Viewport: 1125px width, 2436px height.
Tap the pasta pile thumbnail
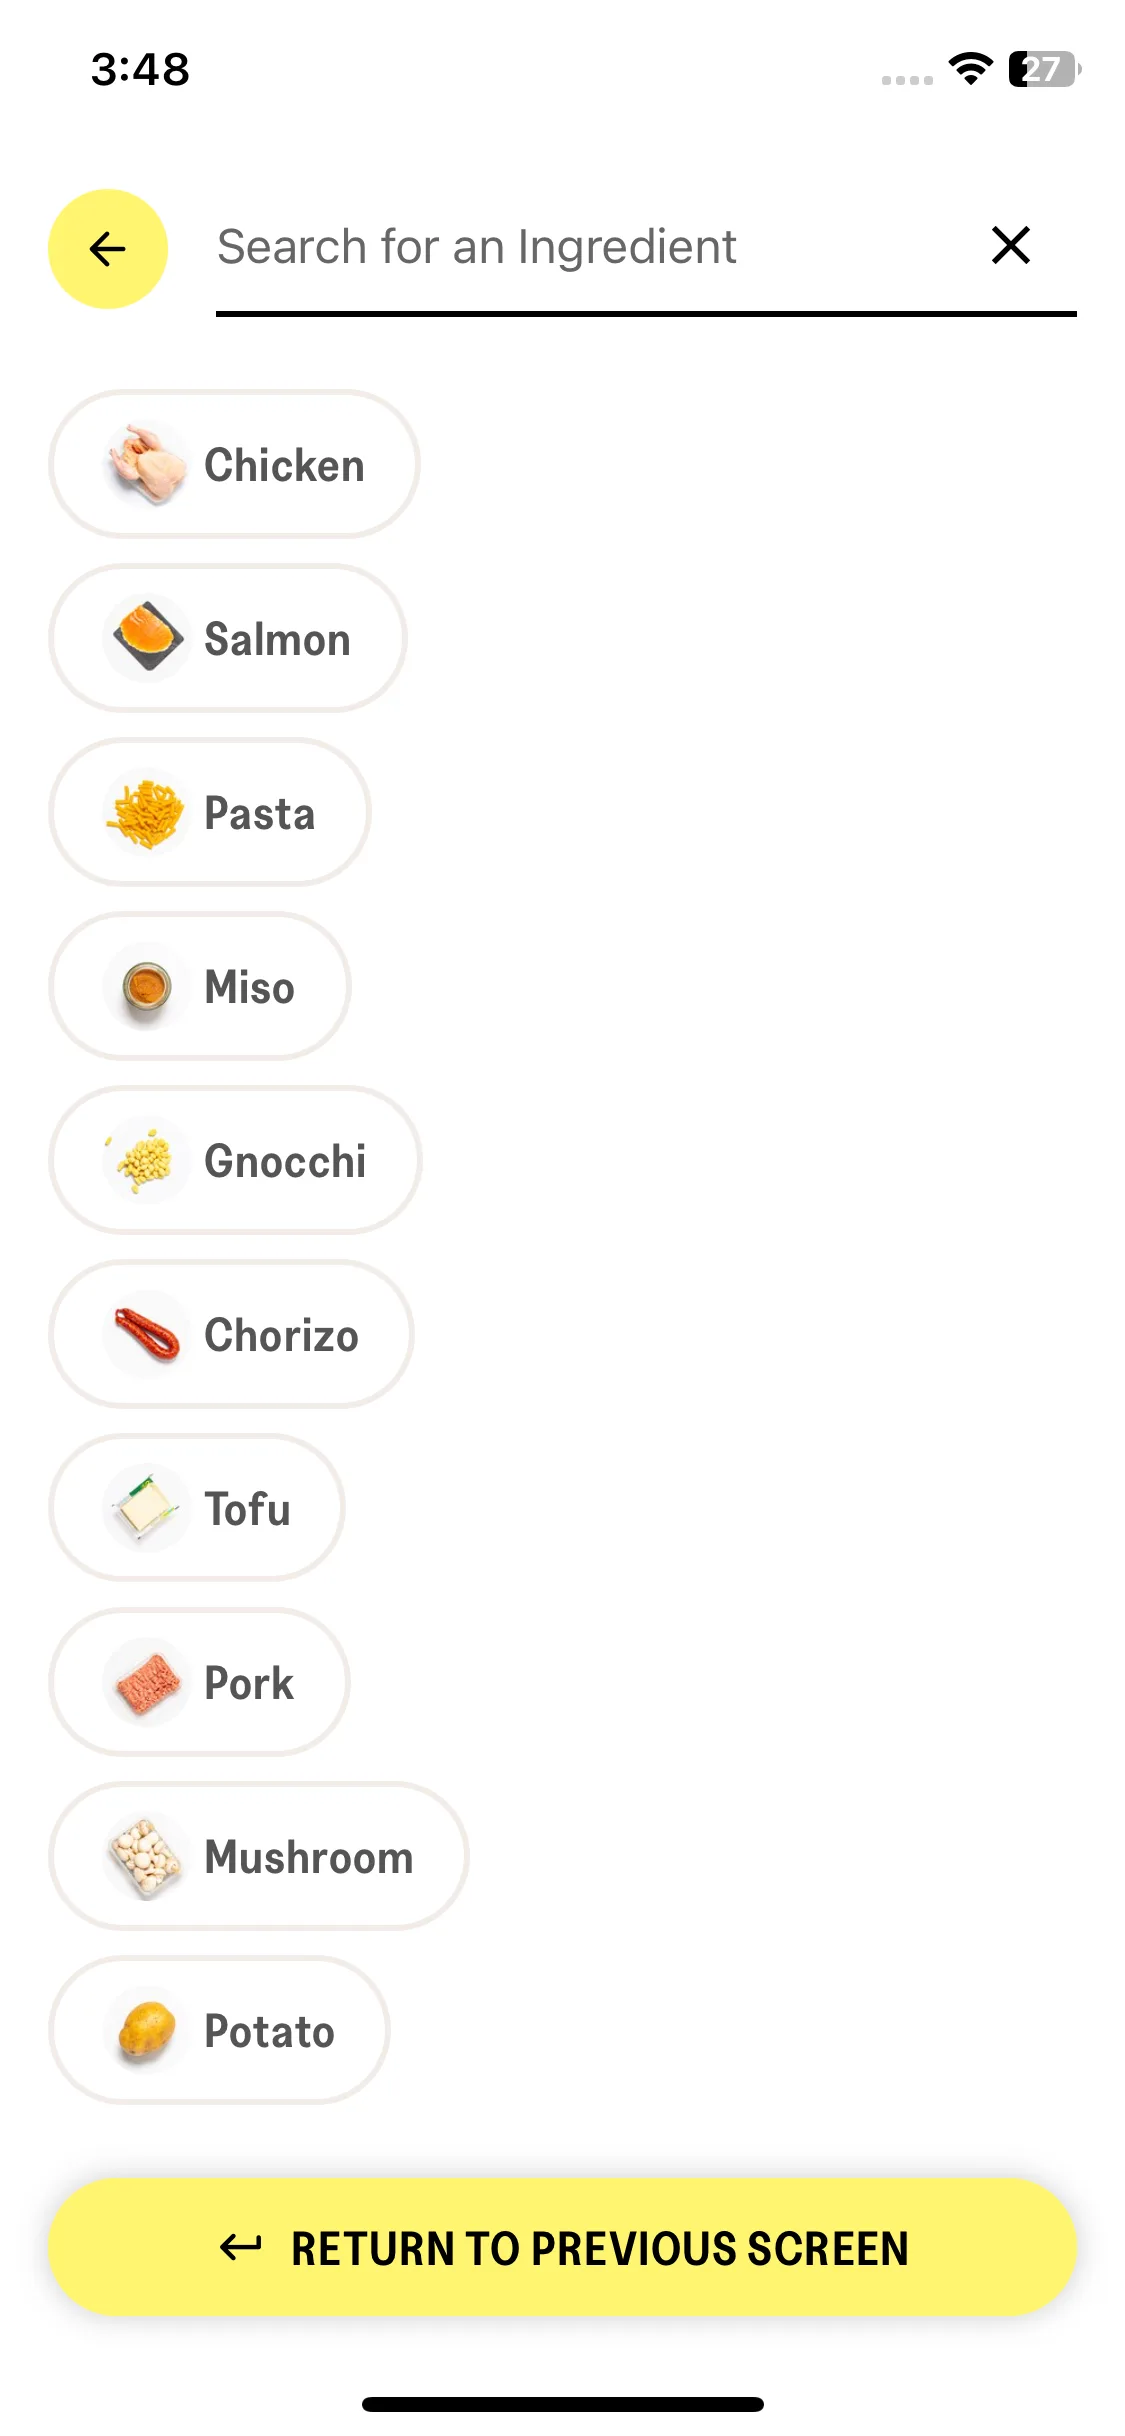point(147,812)
